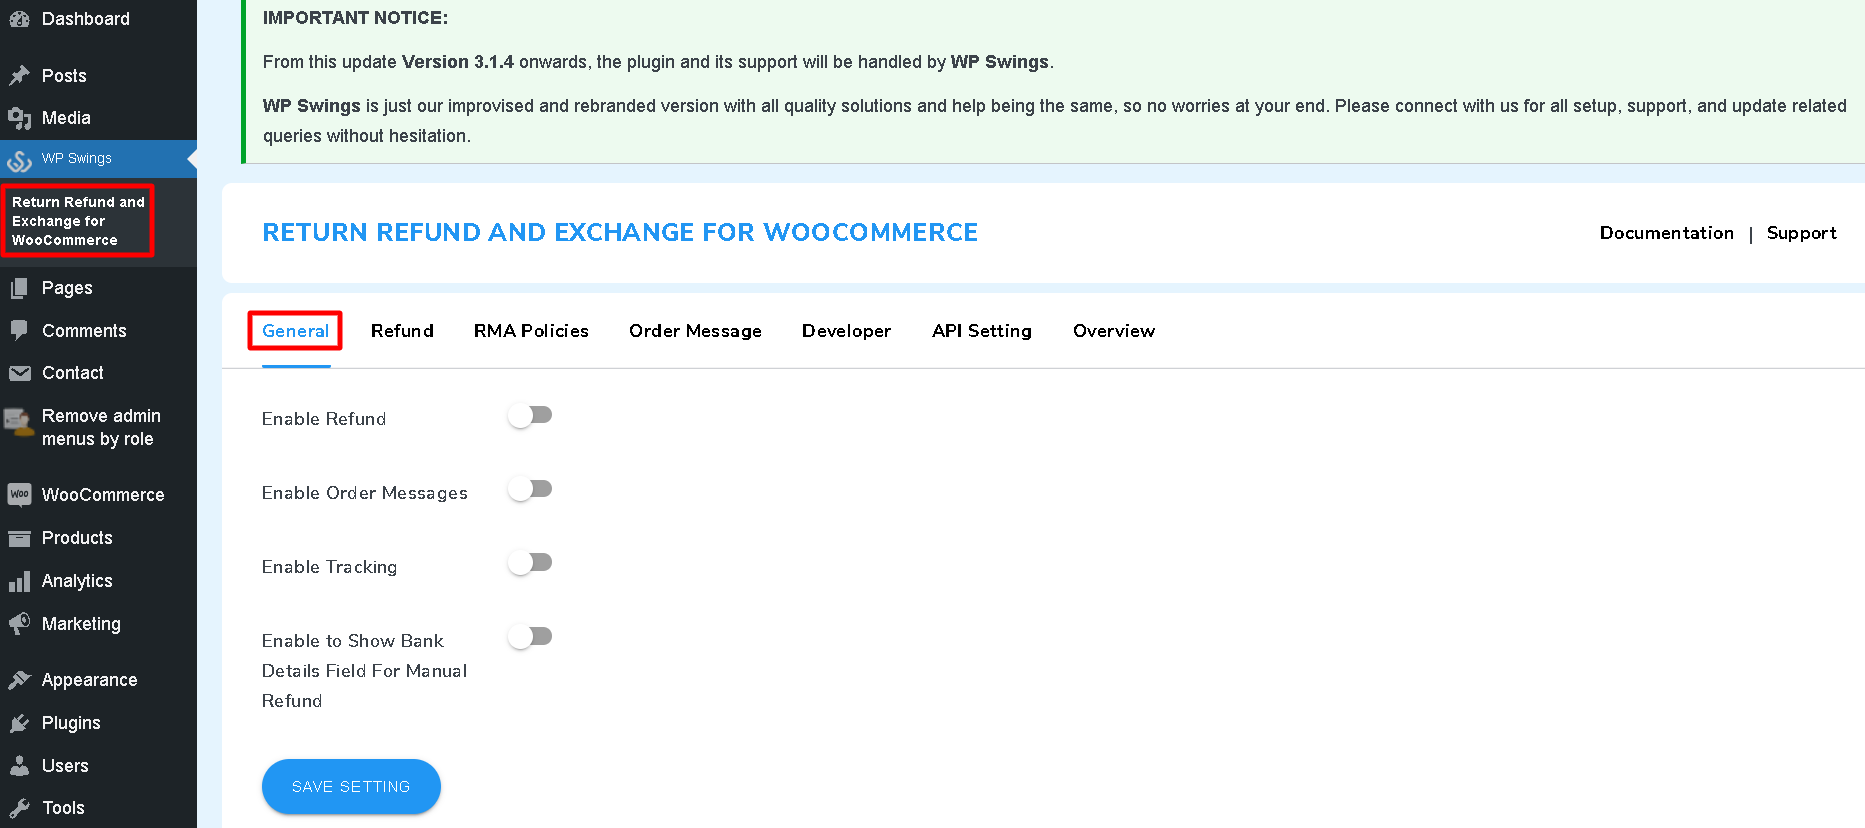Open the Media menu label
Viewport: 1865px width, 828px height.
(x=66, y=118)
